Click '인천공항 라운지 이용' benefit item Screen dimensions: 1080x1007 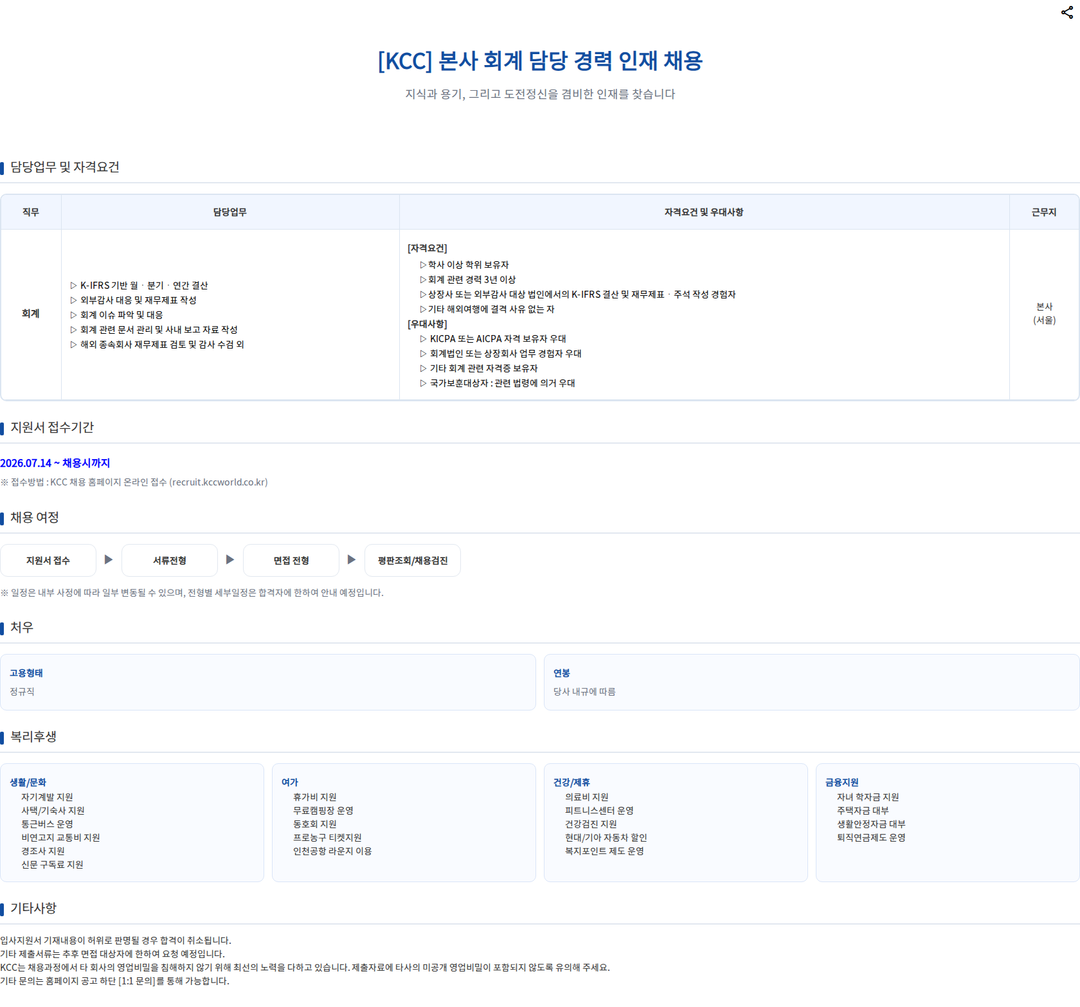333,851
